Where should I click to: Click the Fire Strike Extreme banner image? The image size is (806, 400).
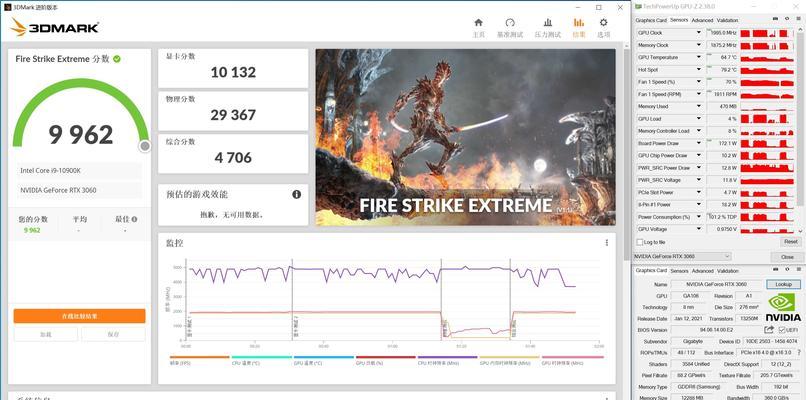point(465,137)
